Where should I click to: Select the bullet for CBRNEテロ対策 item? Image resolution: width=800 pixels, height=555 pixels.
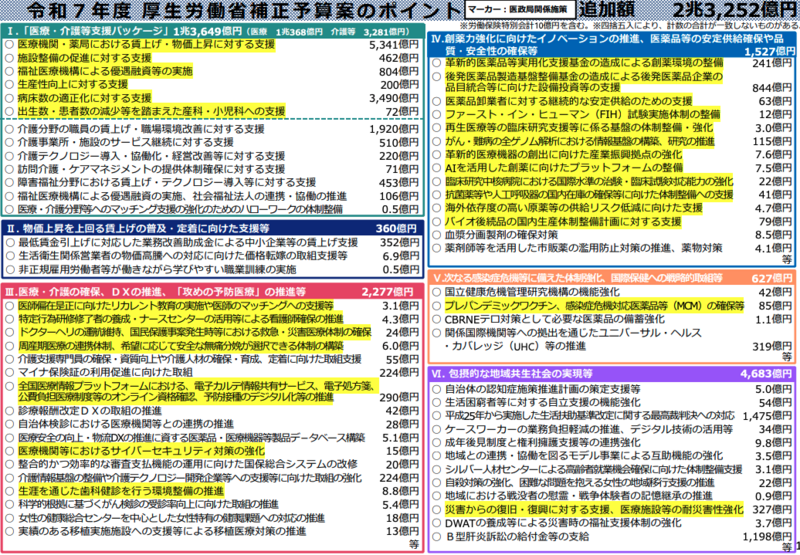[x=436, y=319]
